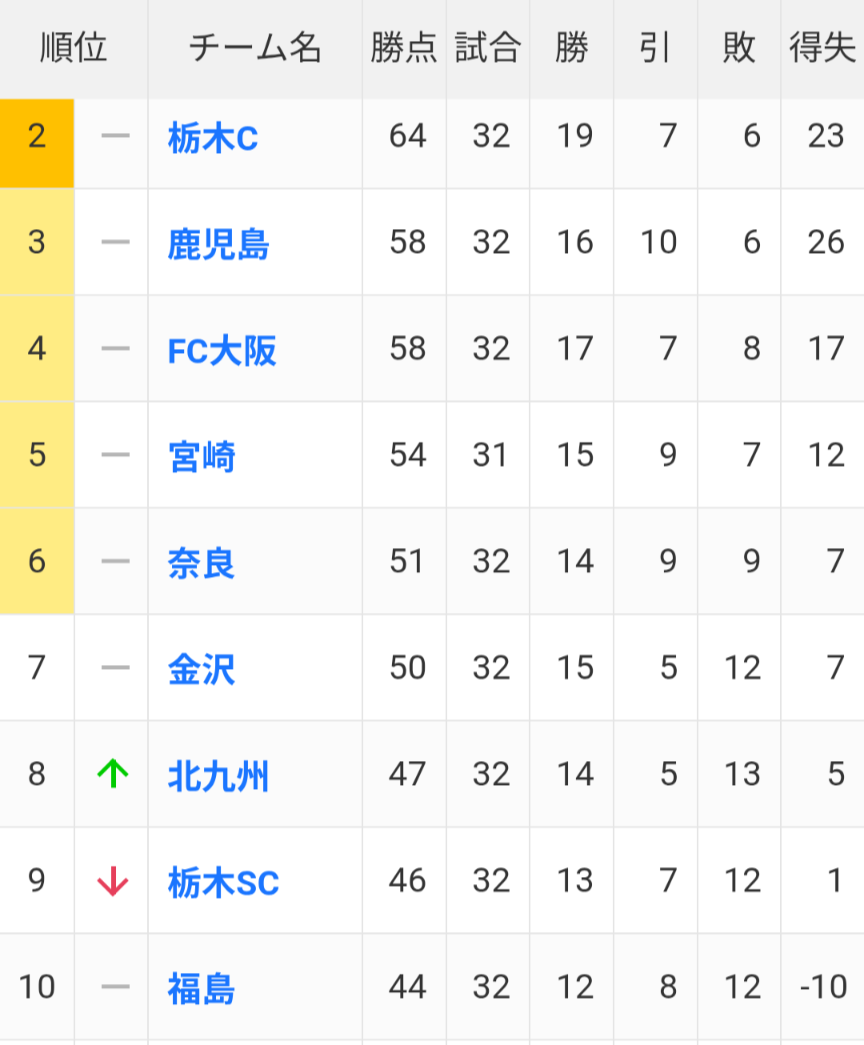Click the 得失 column header

pyautogui.click(x=822, y=48)
